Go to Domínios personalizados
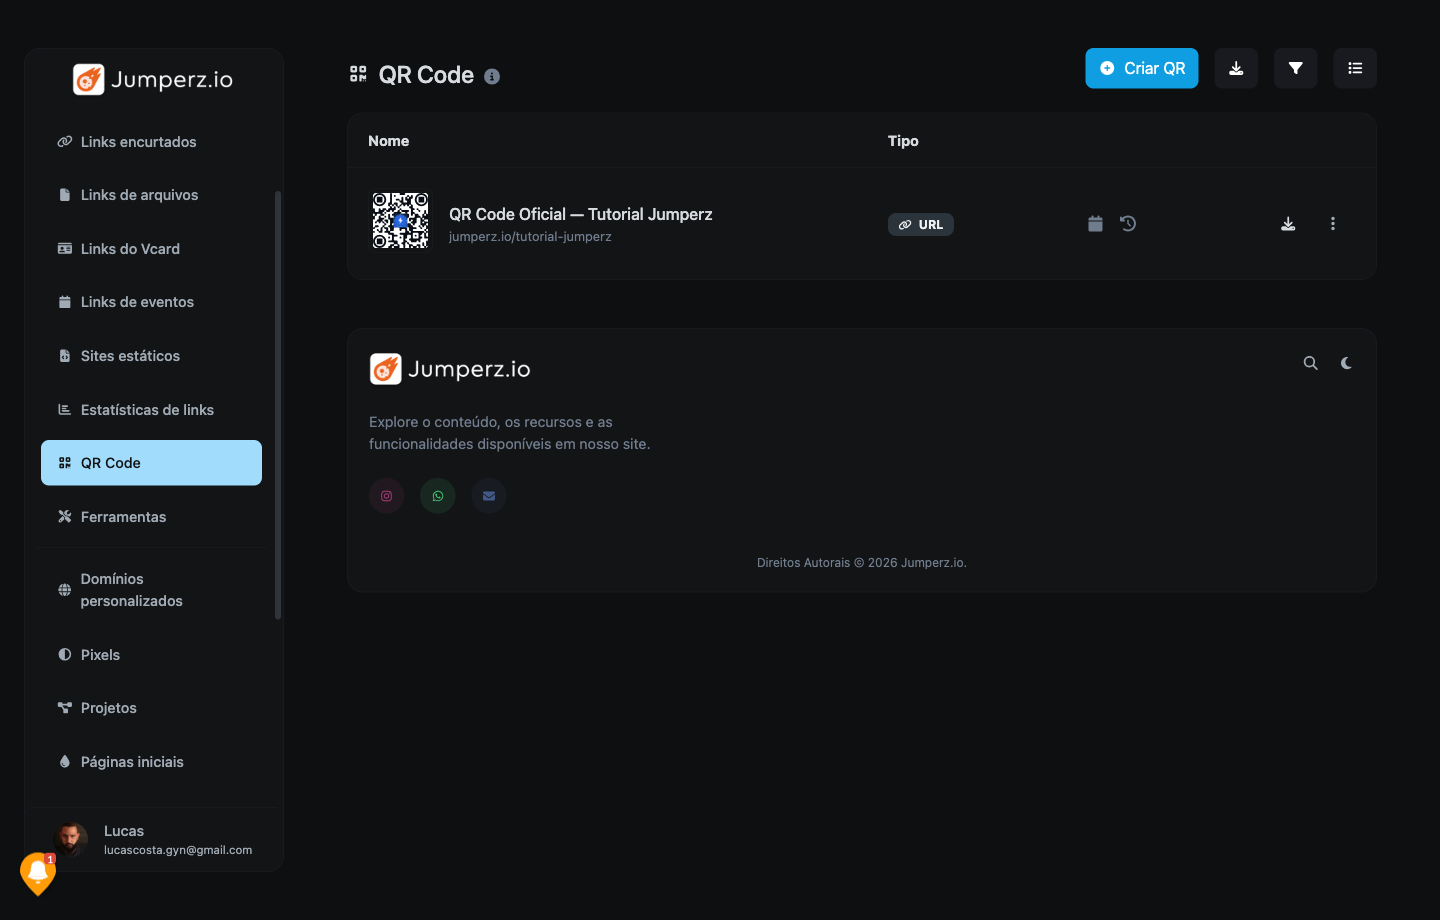Screen dimensions: 1440x920 pyautogui.click(x=152, y=590)
